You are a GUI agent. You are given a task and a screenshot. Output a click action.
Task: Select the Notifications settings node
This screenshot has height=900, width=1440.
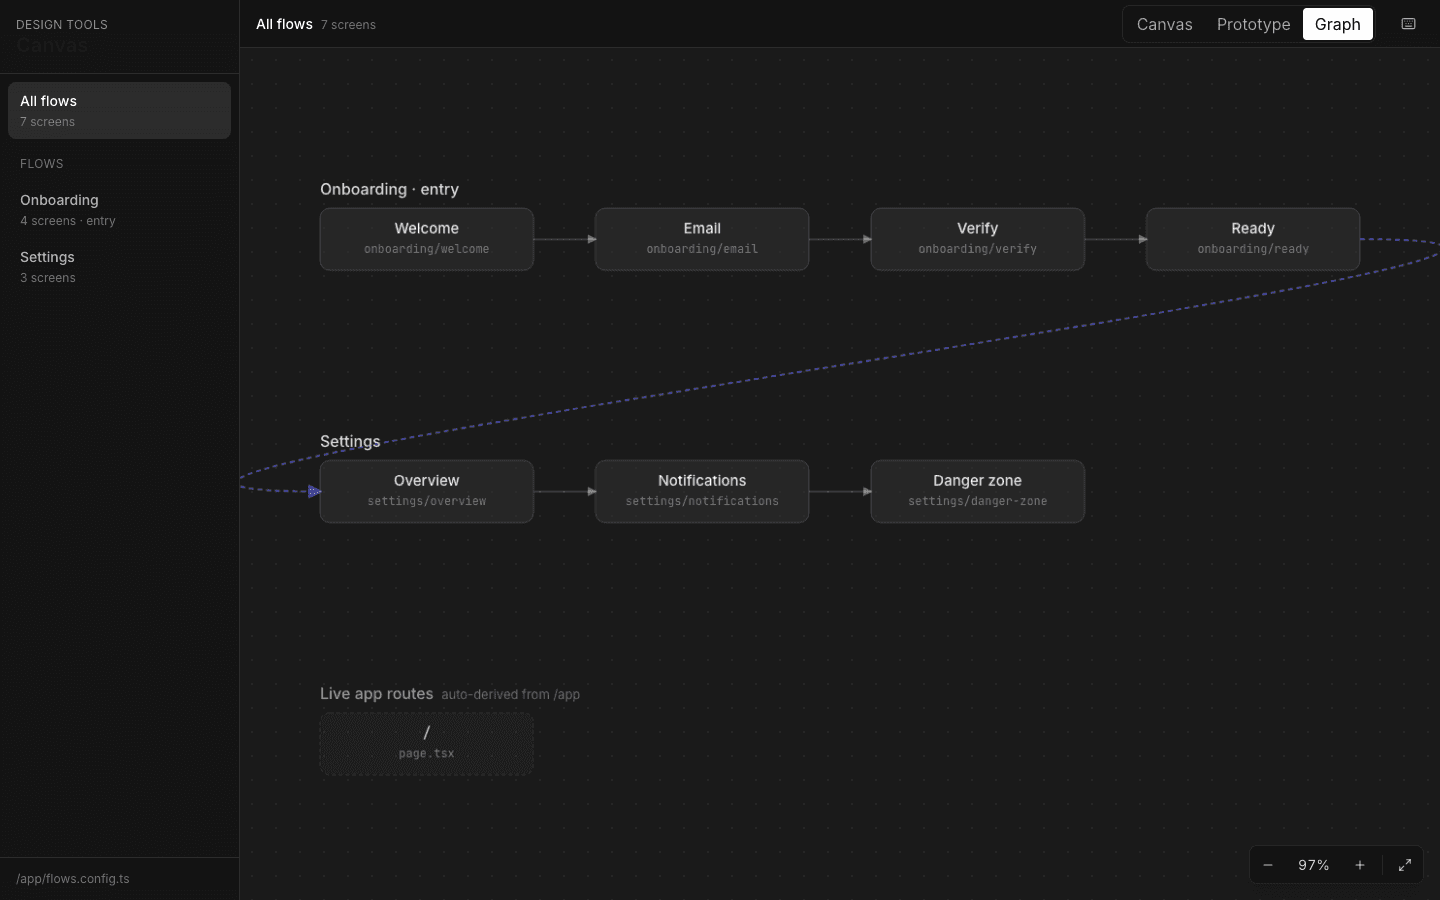702,491
